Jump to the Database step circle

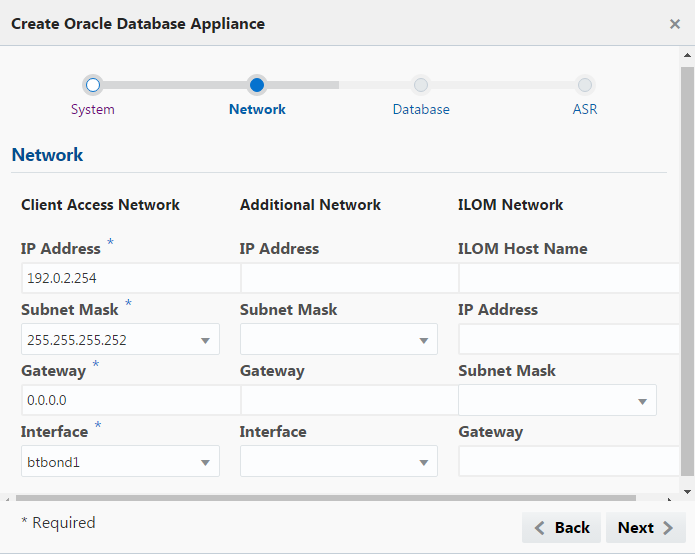(421, 85)
